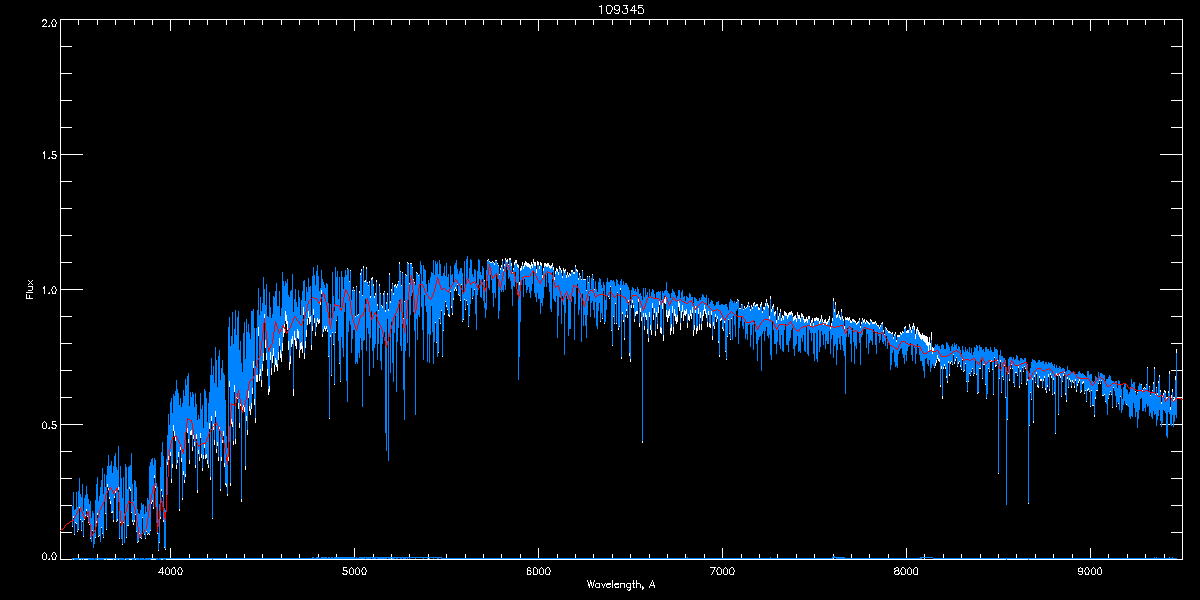
Task: Click the small bump in spectrum near 8000
Action: pos(911,328)
